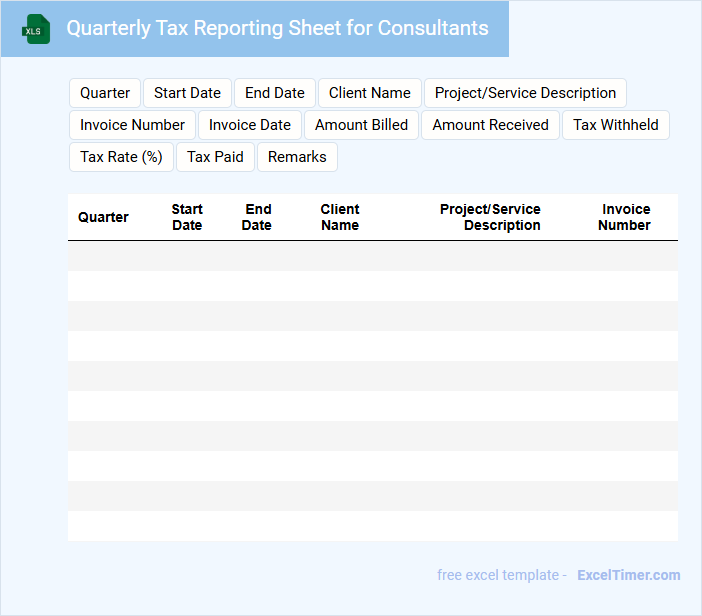Click the Client Name table column header
702x616 pixels.
pos(340,217)
